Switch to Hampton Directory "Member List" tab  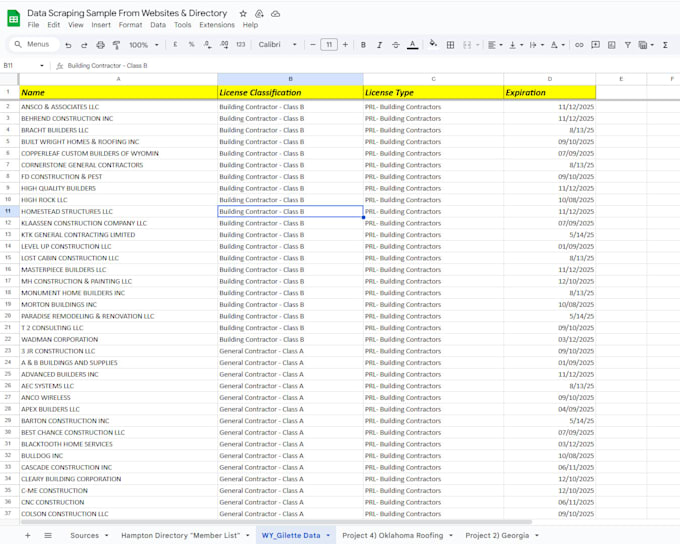pyautogui.click(x=180, y=535)
